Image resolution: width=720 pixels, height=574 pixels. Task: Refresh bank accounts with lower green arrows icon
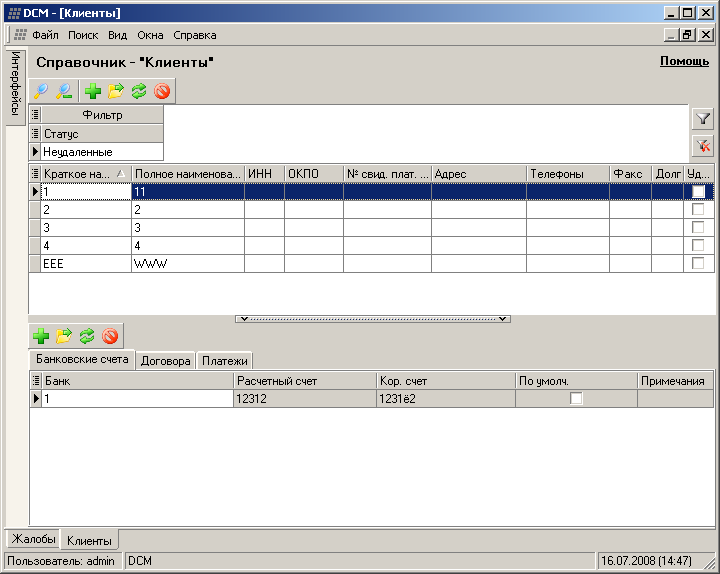click(87, 336)
